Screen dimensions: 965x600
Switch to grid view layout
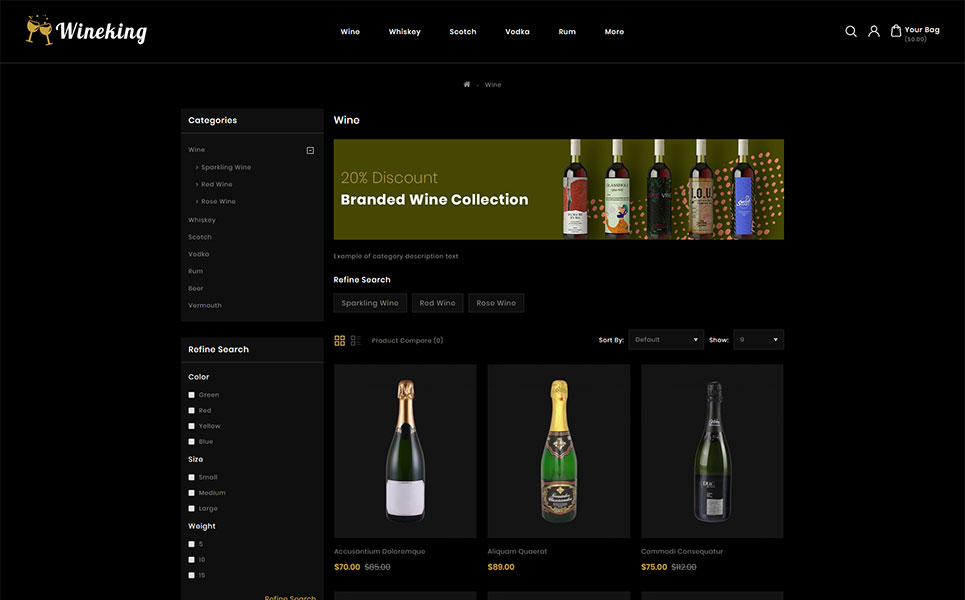click(340, 340)
